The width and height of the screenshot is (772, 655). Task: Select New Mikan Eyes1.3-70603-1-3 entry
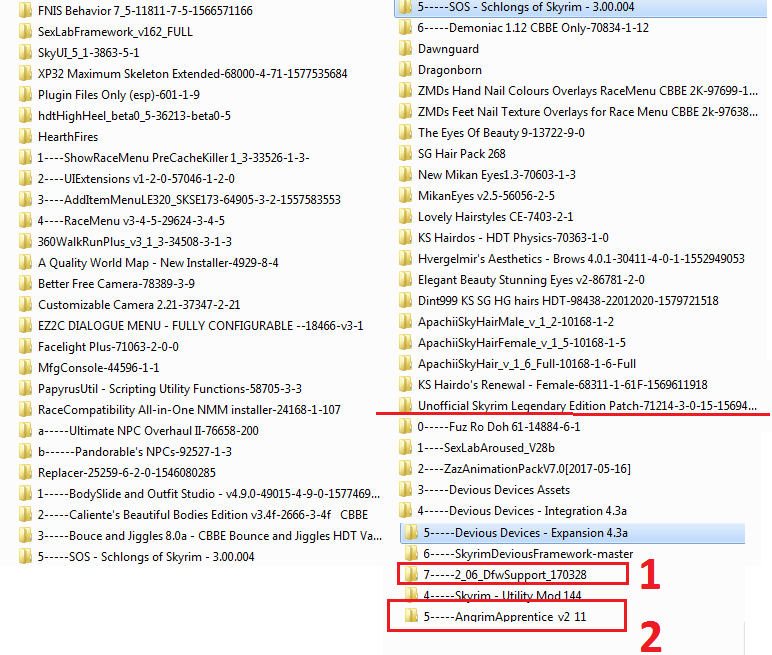tap(497, 175)
